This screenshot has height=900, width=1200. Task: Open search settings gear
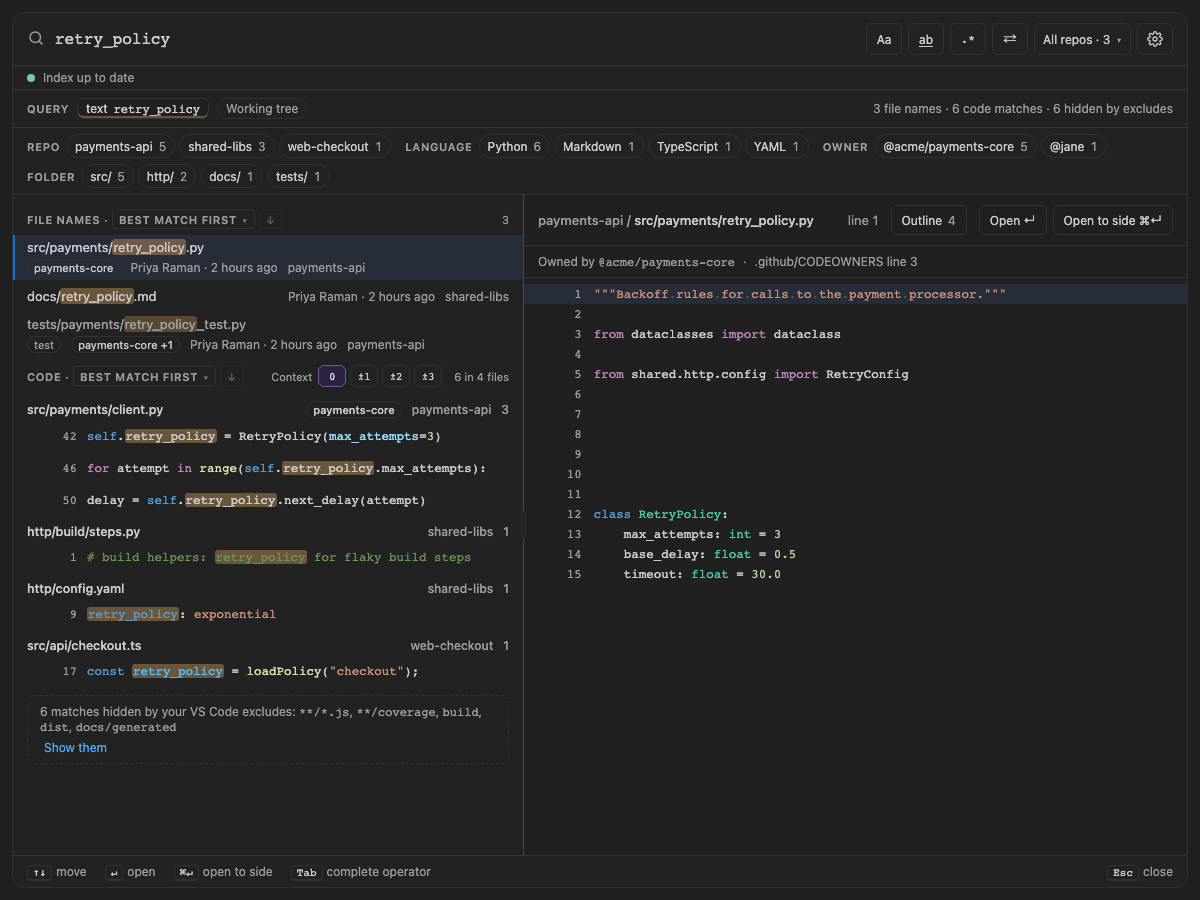point(1155,39)
